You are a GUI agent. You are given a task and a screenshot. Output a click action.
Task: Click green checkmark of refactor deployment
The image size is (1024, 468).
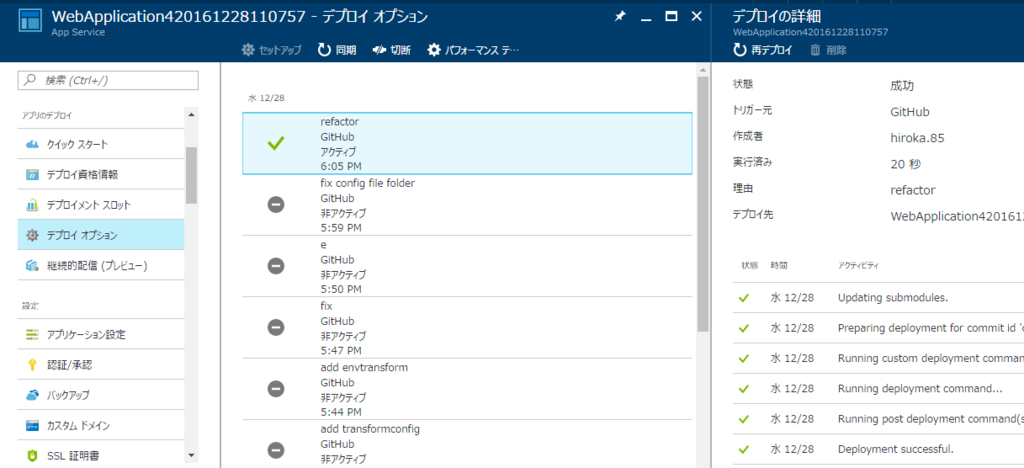(276, 144)
